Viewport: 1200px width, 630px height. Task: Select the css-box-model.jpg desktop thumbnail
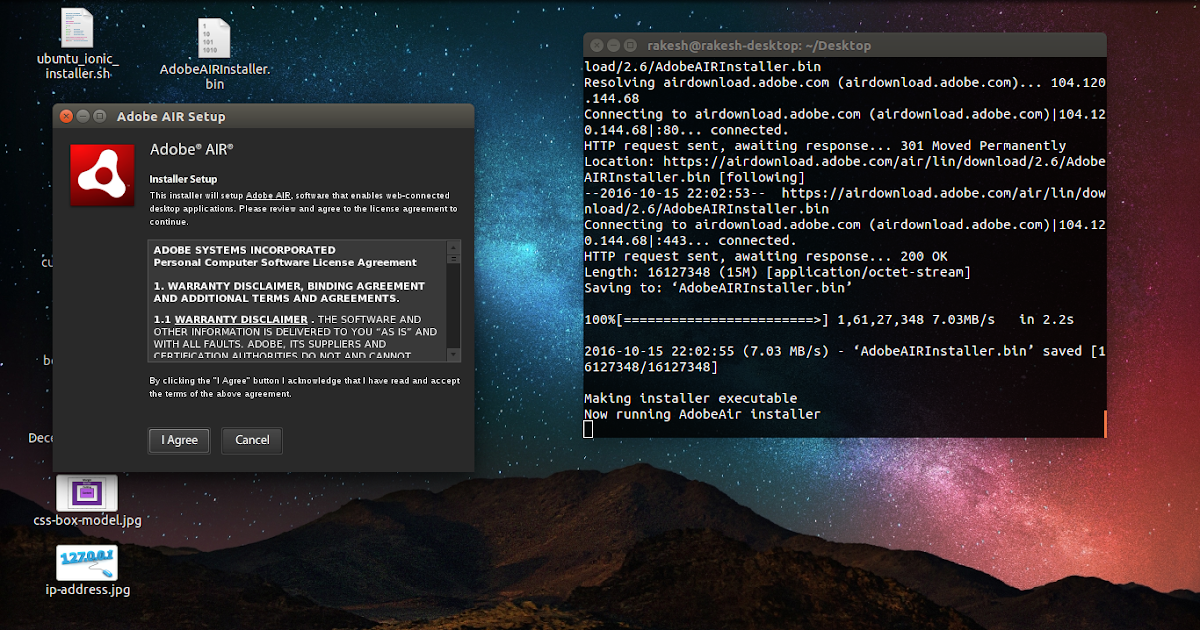87,500
